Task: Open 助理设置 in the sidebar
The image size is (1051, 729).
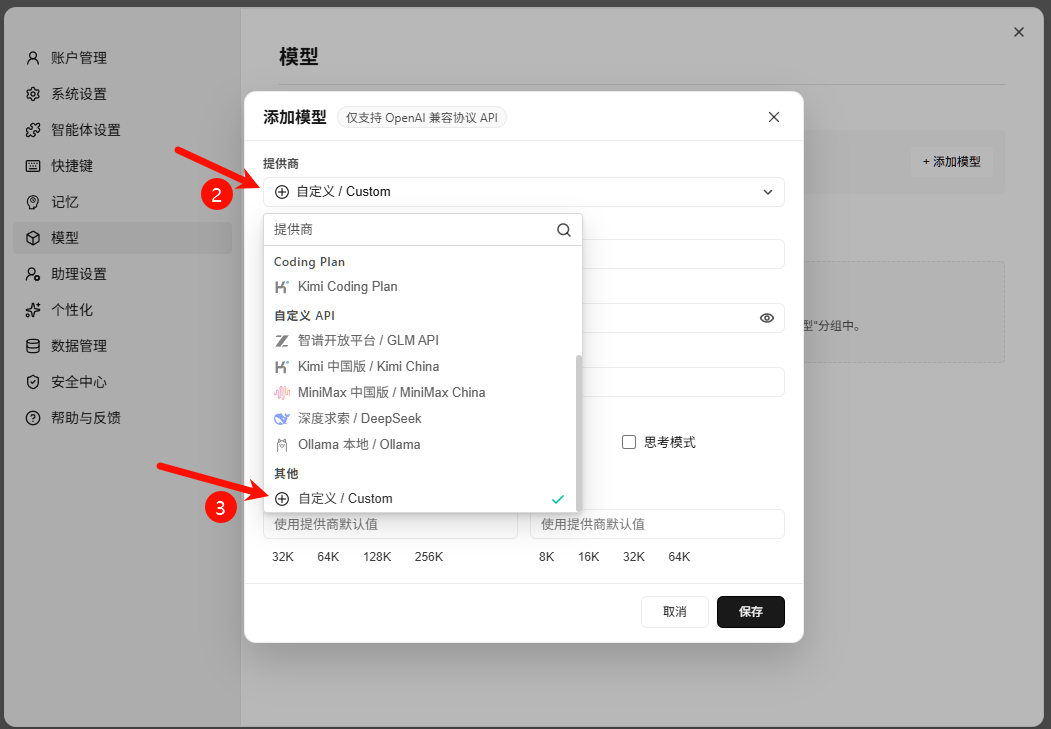Action: [x=122, y=274]
